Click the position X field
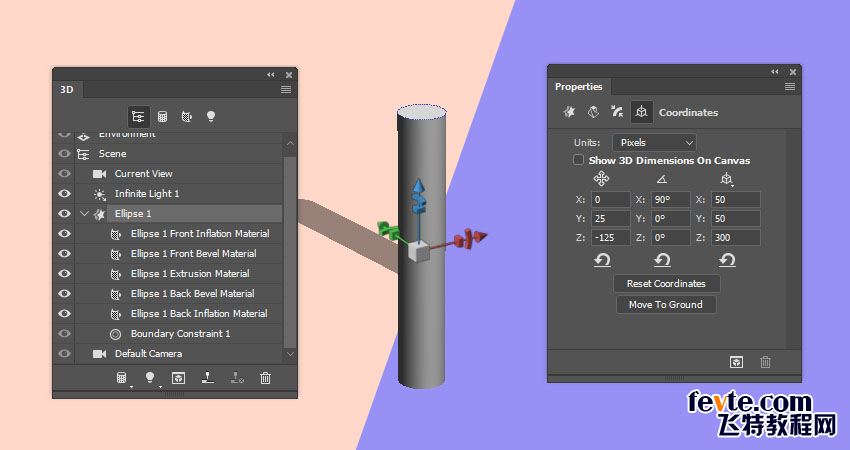850x450 pixels. tap(610, 200)
